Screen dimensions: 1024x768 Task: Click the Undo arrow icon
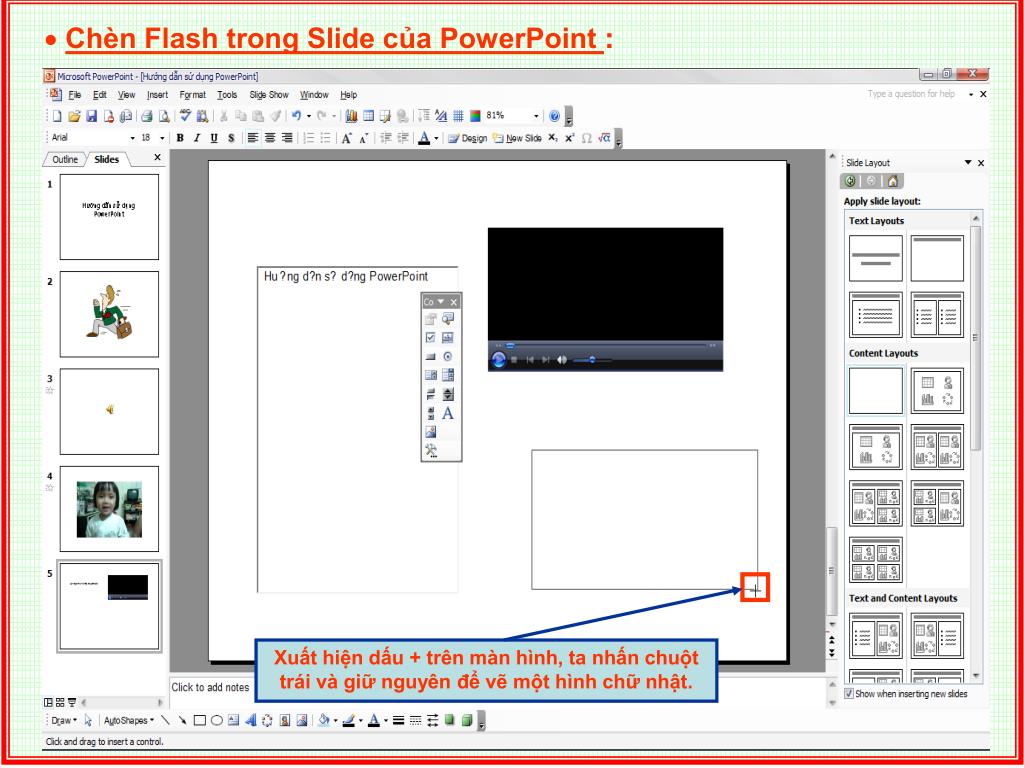[296, 116]
